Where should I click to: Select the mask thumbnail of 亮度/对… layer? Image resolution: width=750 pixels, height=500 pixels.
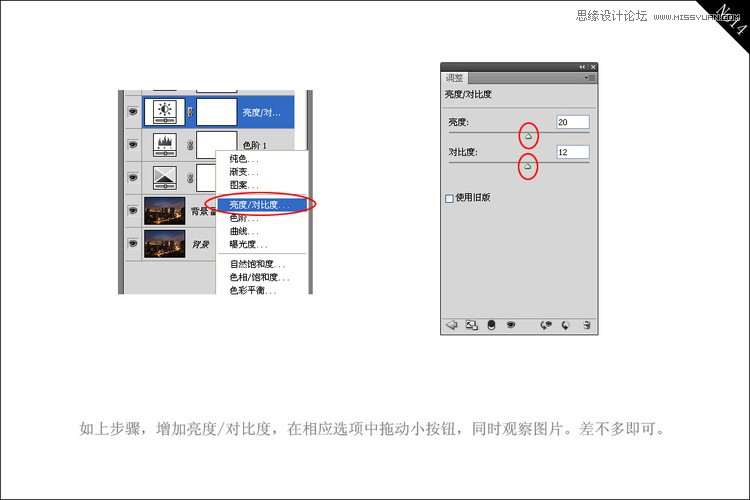[x=217, y=112]
